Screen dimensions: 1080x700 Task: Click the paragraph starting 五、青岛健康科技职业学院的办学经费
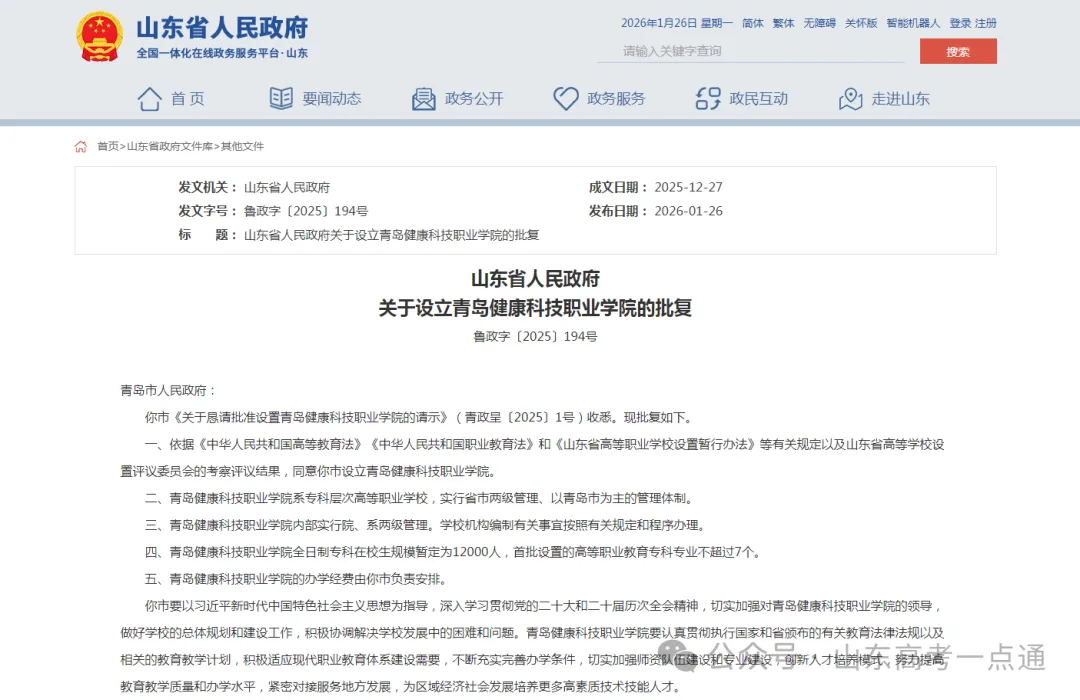point(298,579)
